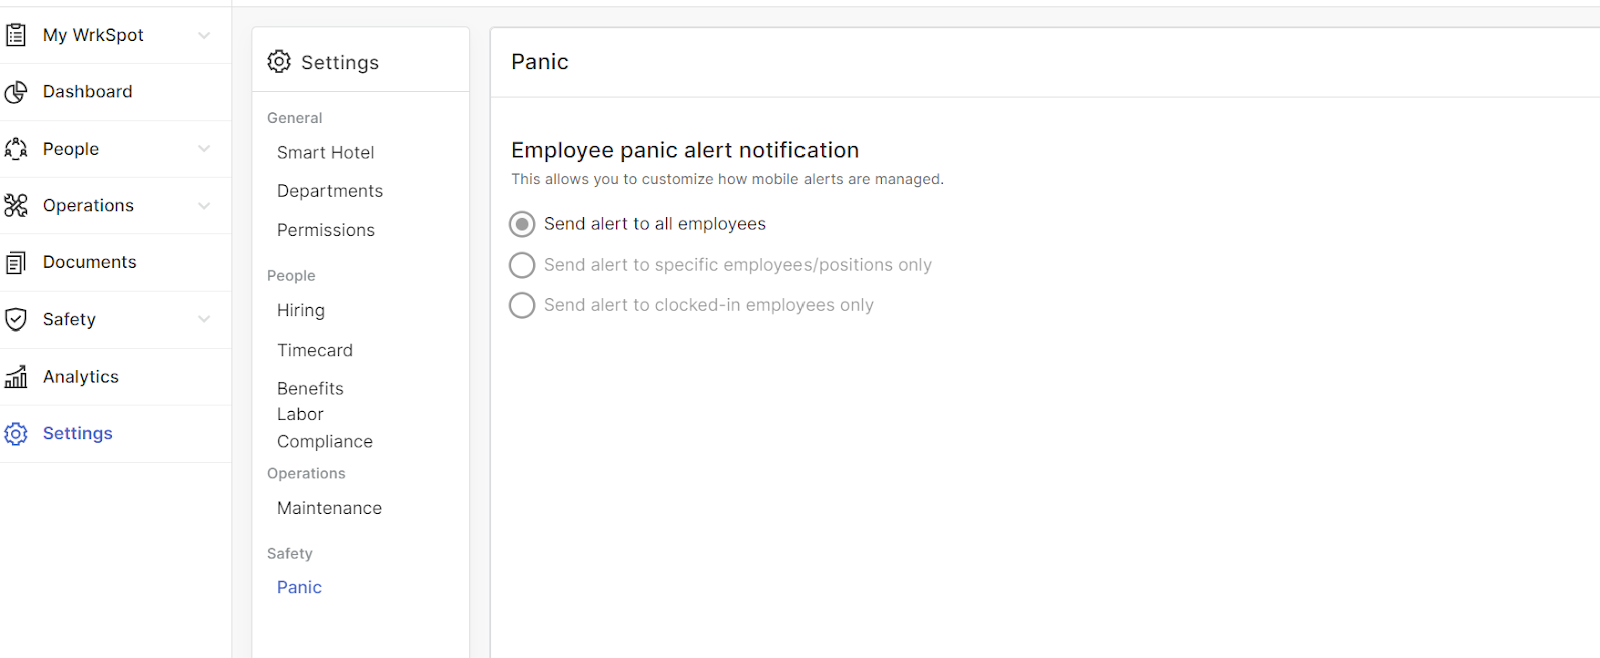Open the Dashboard via its pie chart icon
This screenshot has height=658, width=1600.
click(x=16, y=91)
